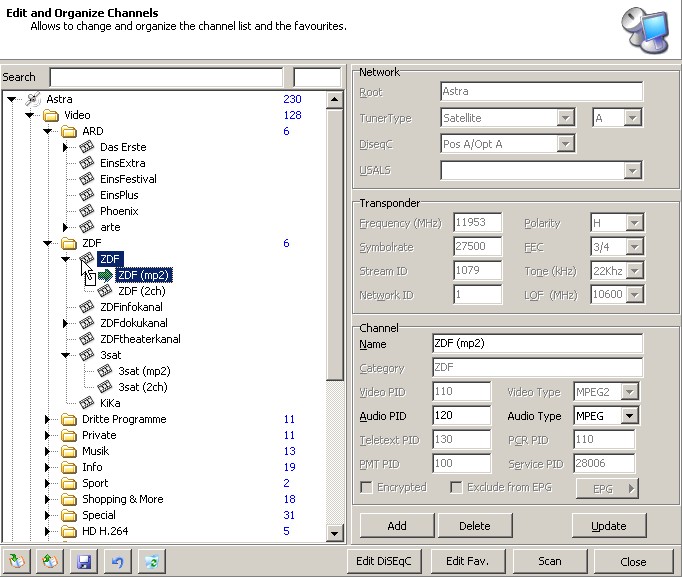Open the recycle bin icon in bottom toolbar
Viewport: 682px width, 577px height.
tap(151, 561)
